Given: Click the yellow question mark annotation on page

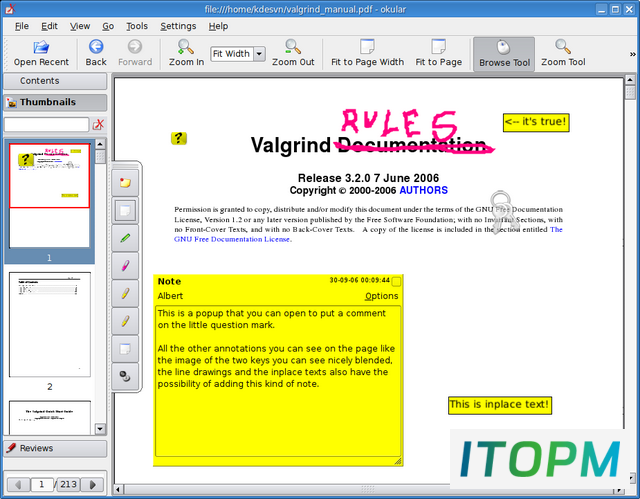Looking at the screenshot, I should point(179,138).
